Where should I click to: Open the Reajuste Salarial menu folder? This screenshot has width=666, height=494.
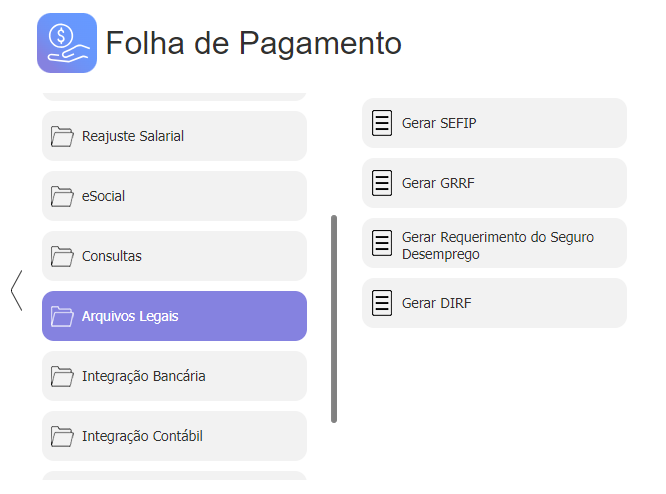click(174, 136)
